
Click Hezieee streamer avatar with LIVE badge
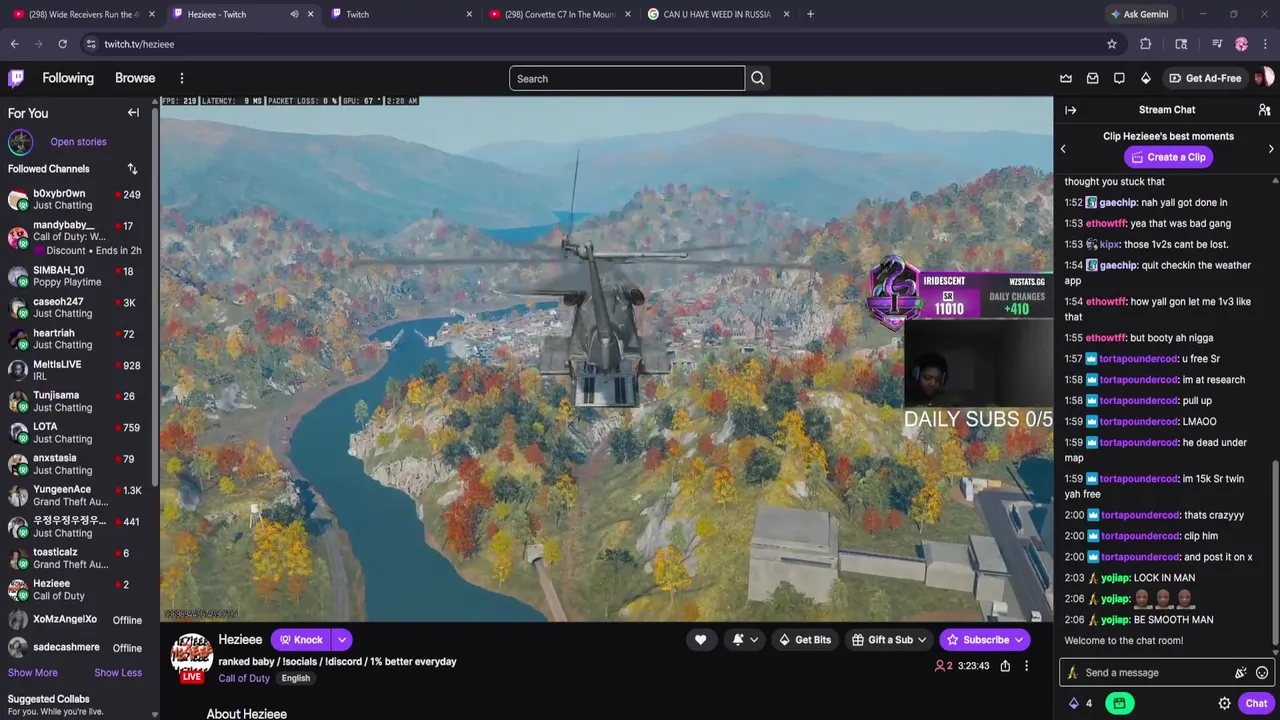[x=190, y=657]
